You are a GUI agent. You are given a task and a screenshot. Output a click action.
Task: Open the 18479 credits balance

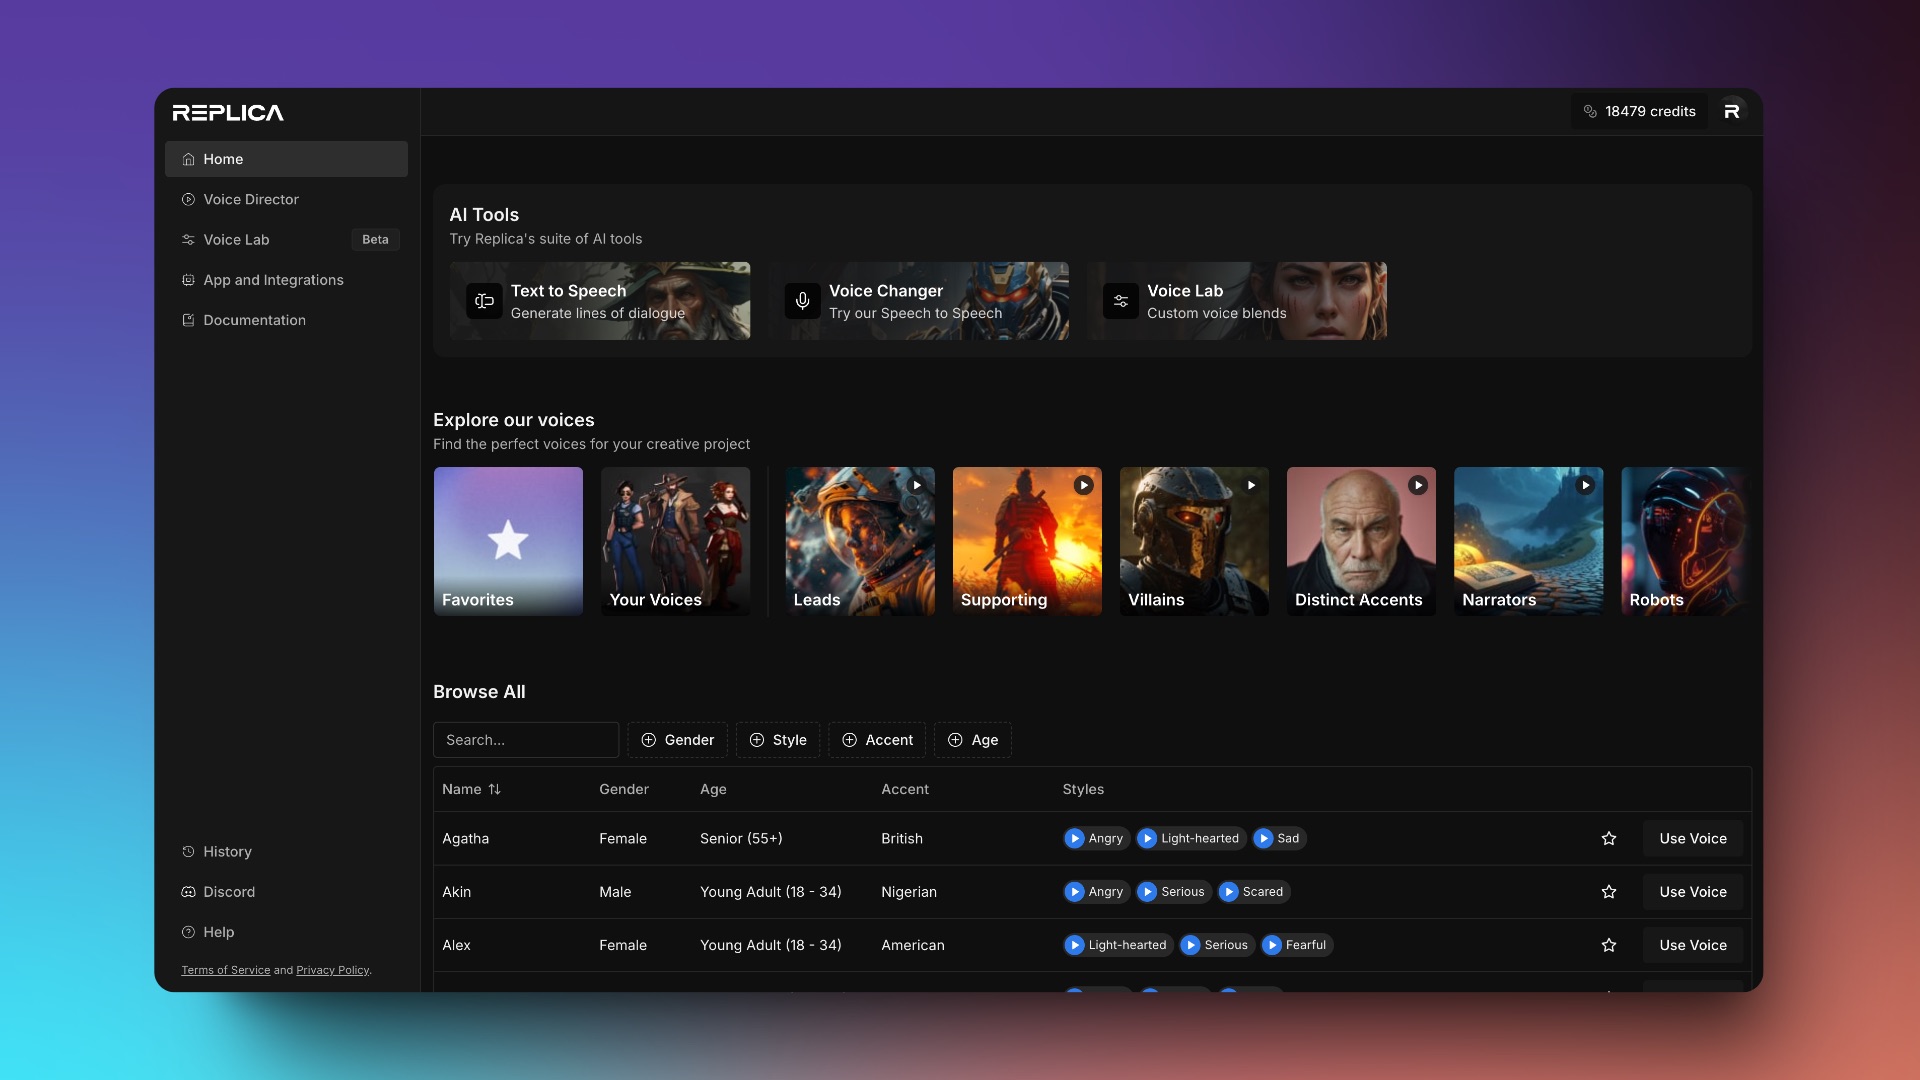[1639, 112]
